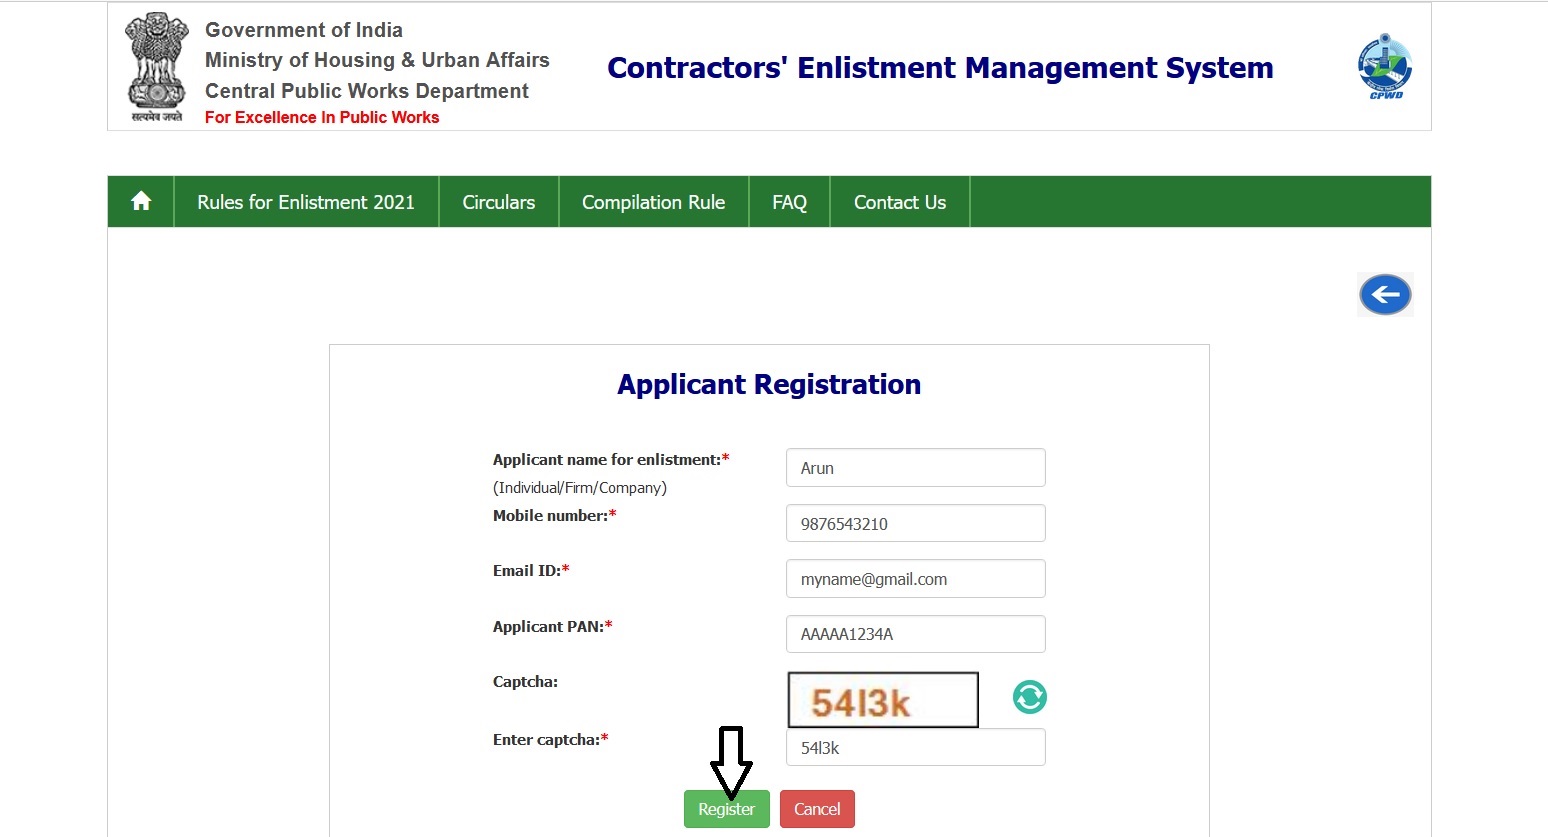Image resolution: width=1548 pixels, height=837 pixels.
Task: Open the Compilation Rule page
Action: pos(653,202)
